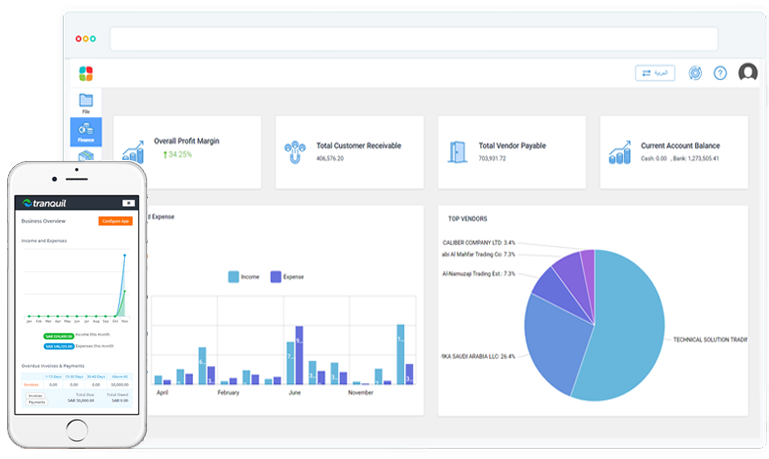Click the circular target icon near help
The height and width of the screenshot is (459, 769).
pyautogui.click(x=696, y=74)
